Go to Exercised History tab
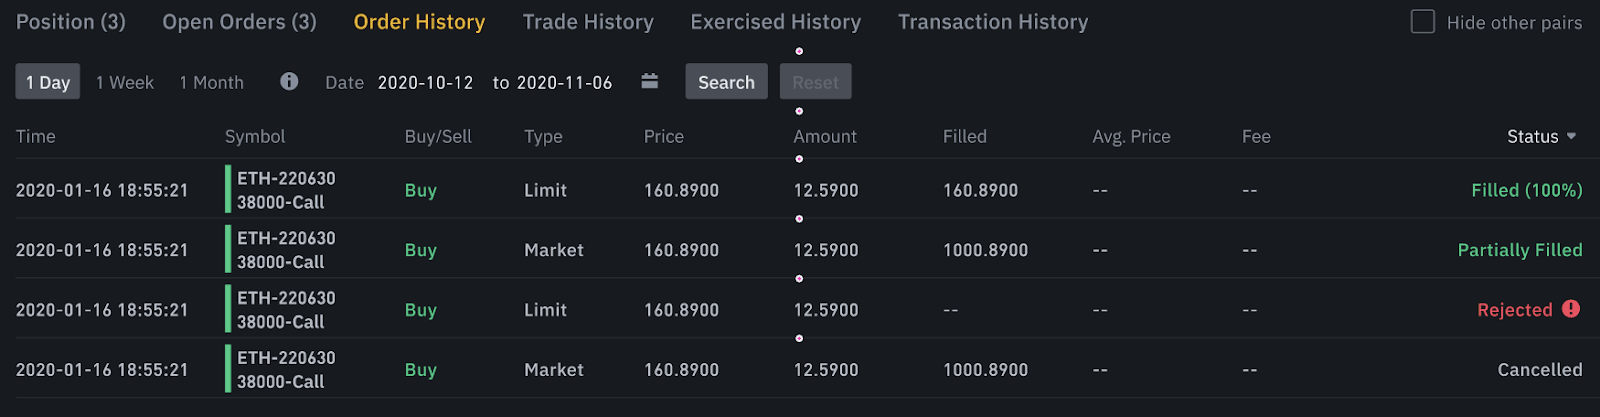The width and height of the screenshot is (1600, 417). click(x=776, y=22)
